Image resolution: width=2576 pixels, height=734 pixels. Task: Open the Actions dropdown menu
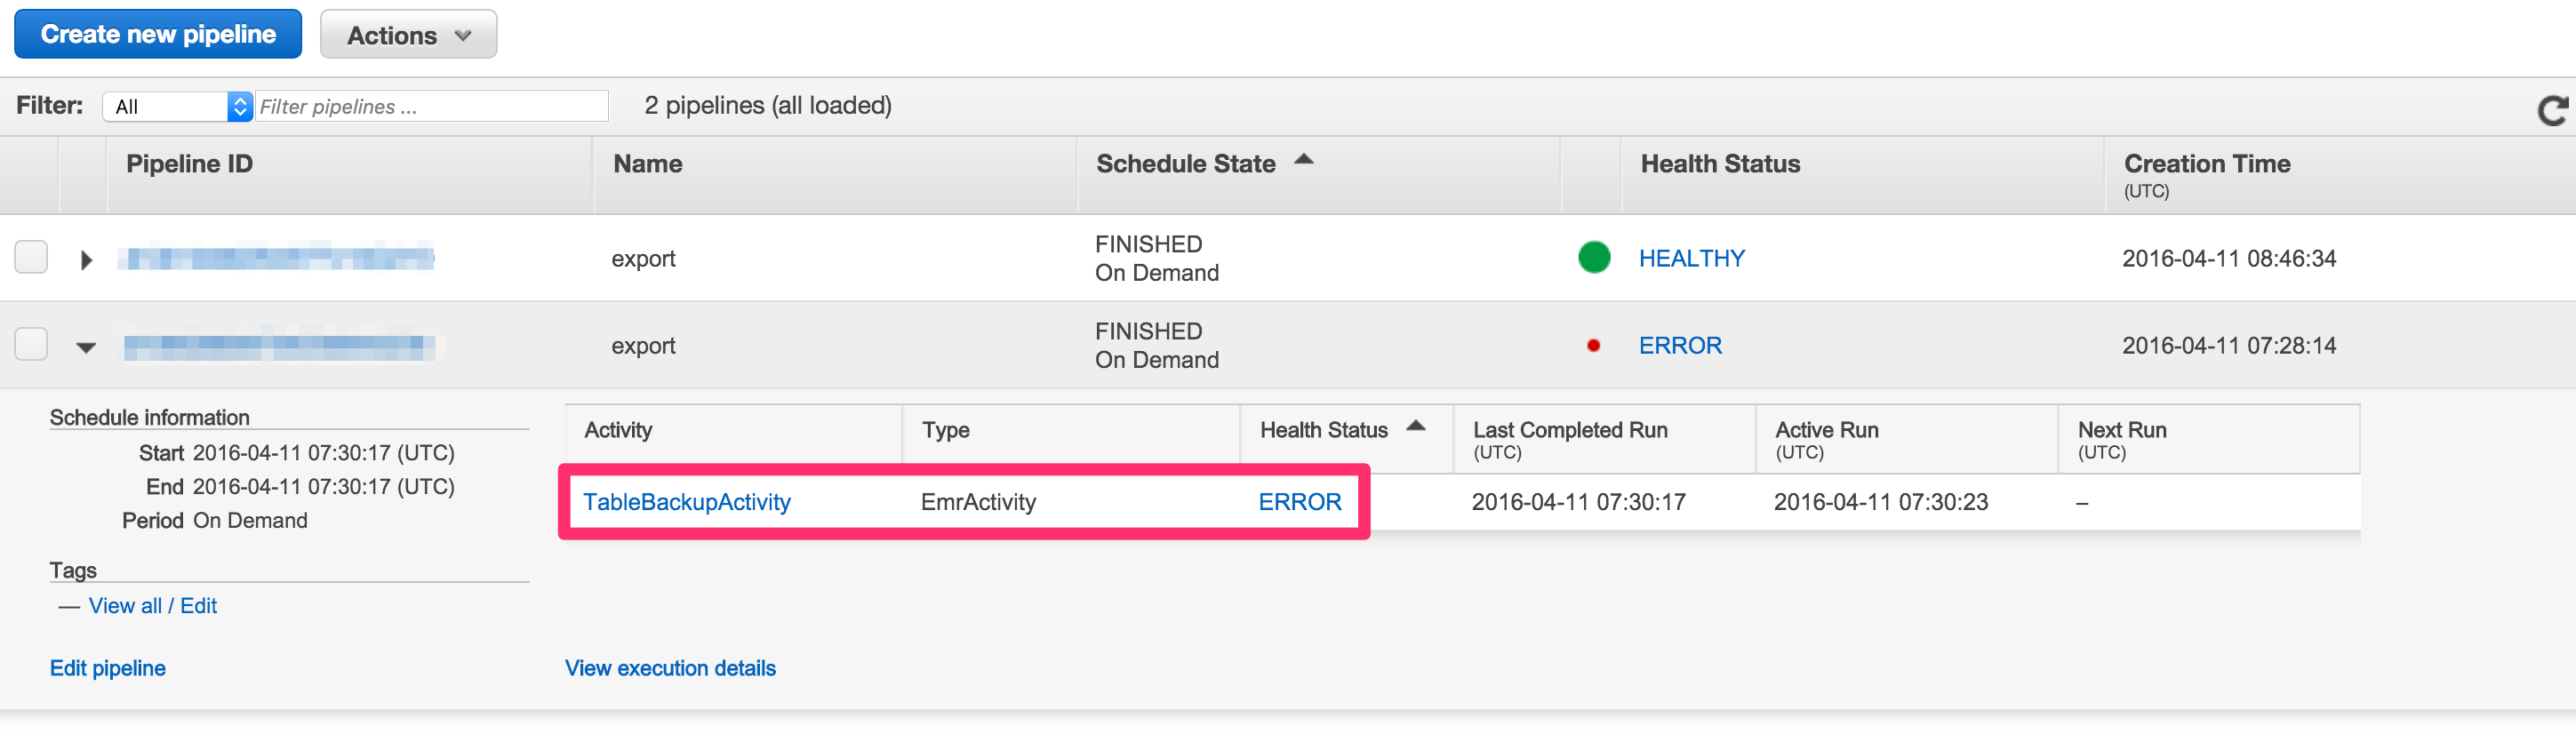408,35
